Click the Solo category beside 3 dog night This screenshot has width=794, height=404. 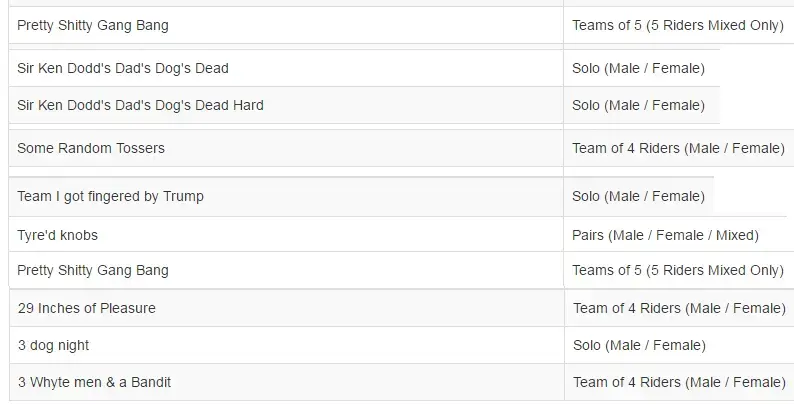pyautogui.click(x=639, y=345)
